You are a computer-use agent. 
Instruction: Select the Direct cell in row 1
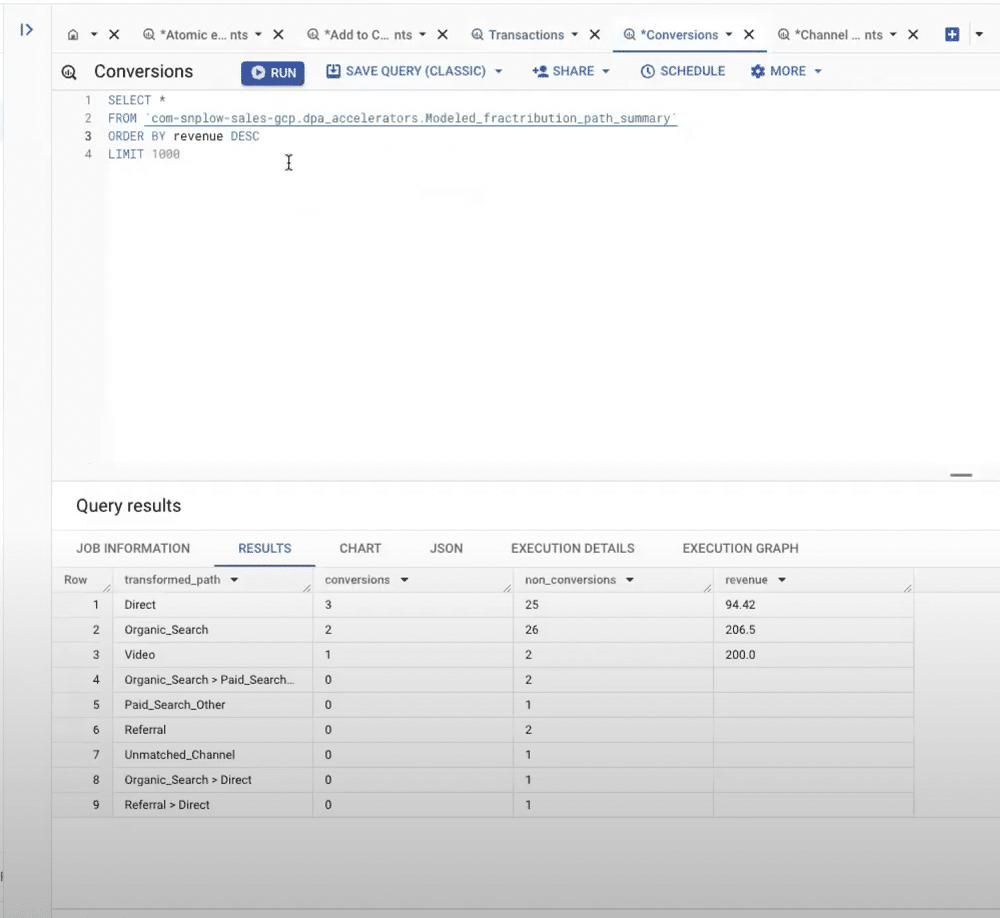click(x=213, y=605)
